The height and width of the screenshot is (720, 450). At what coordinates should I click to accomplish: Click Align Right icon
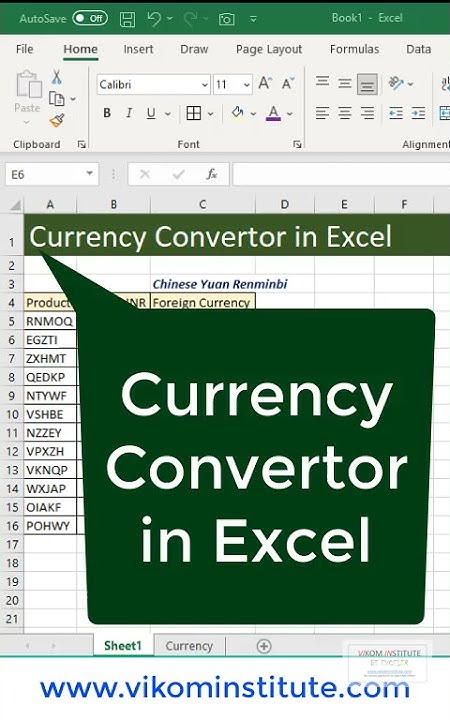pos(367,113)
